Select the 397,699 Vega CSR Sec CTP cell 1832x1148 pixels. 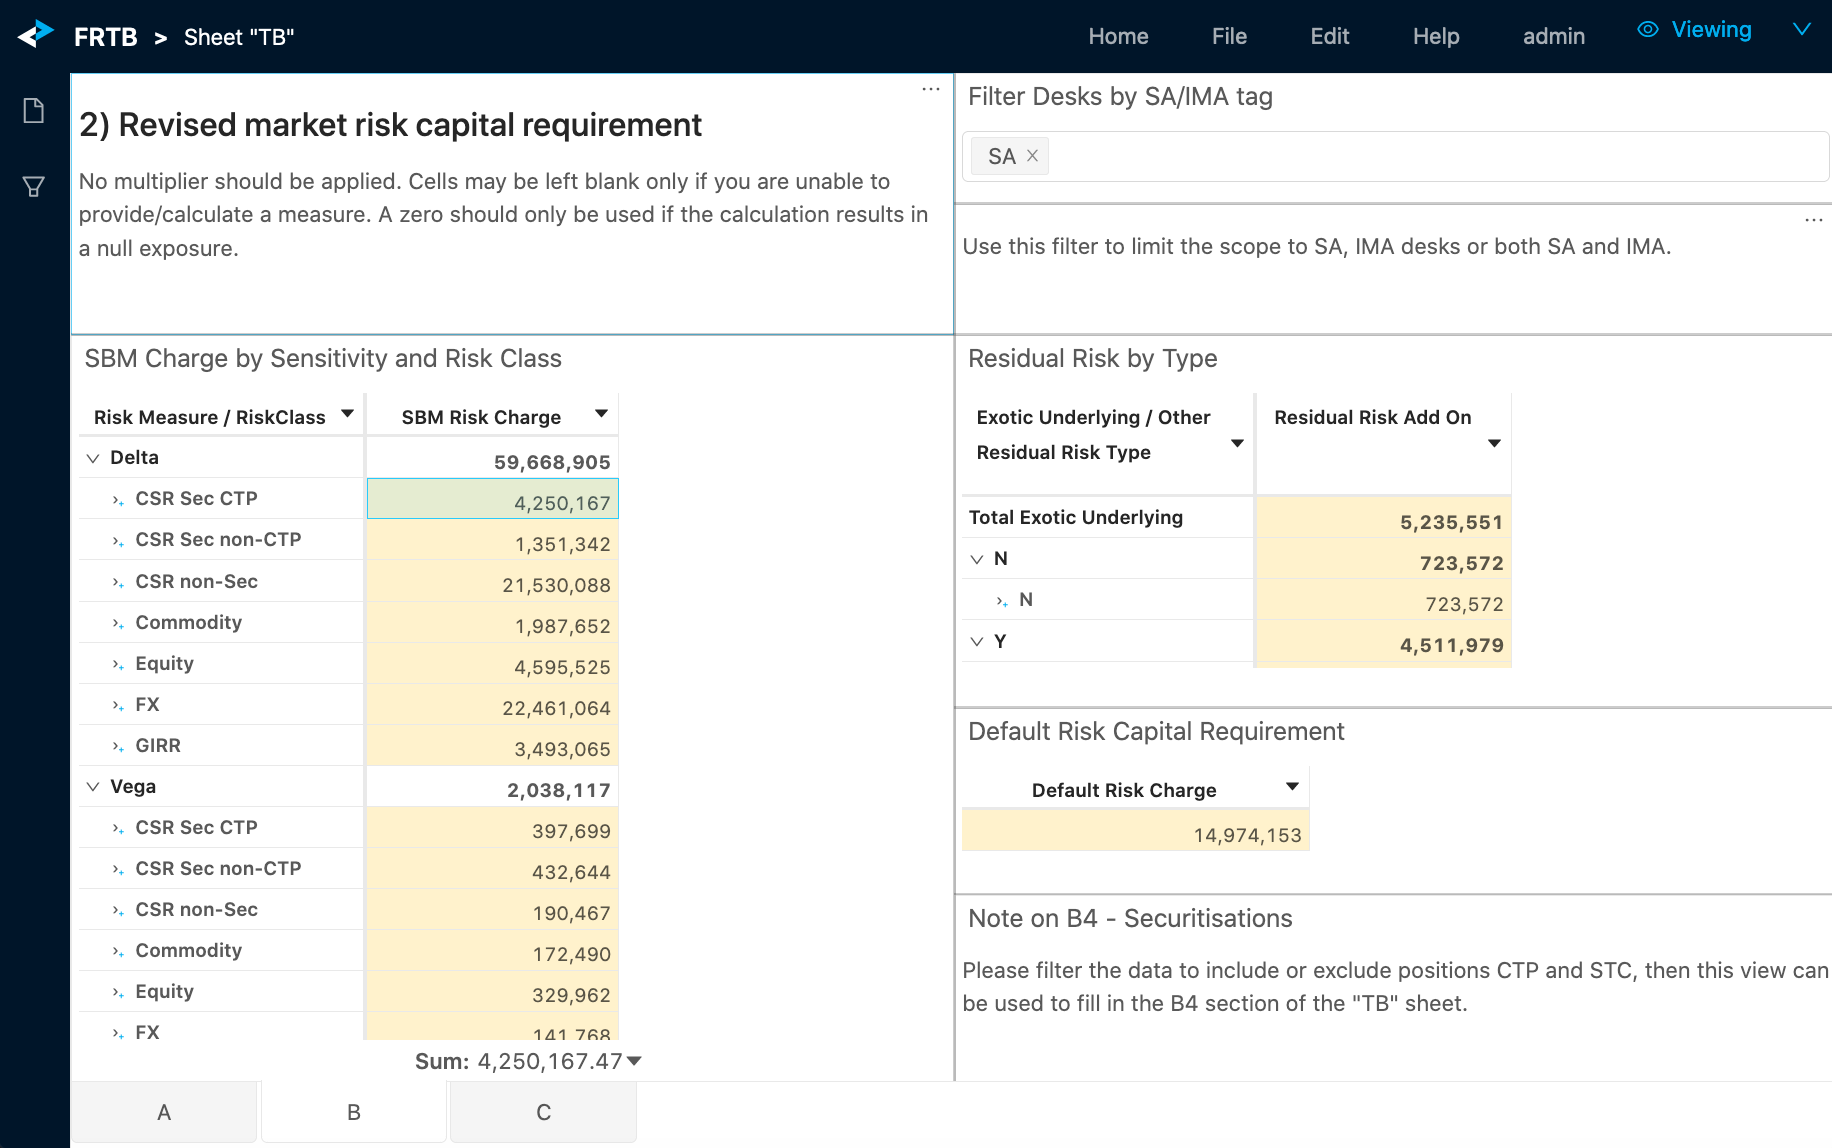coord(493,828)
